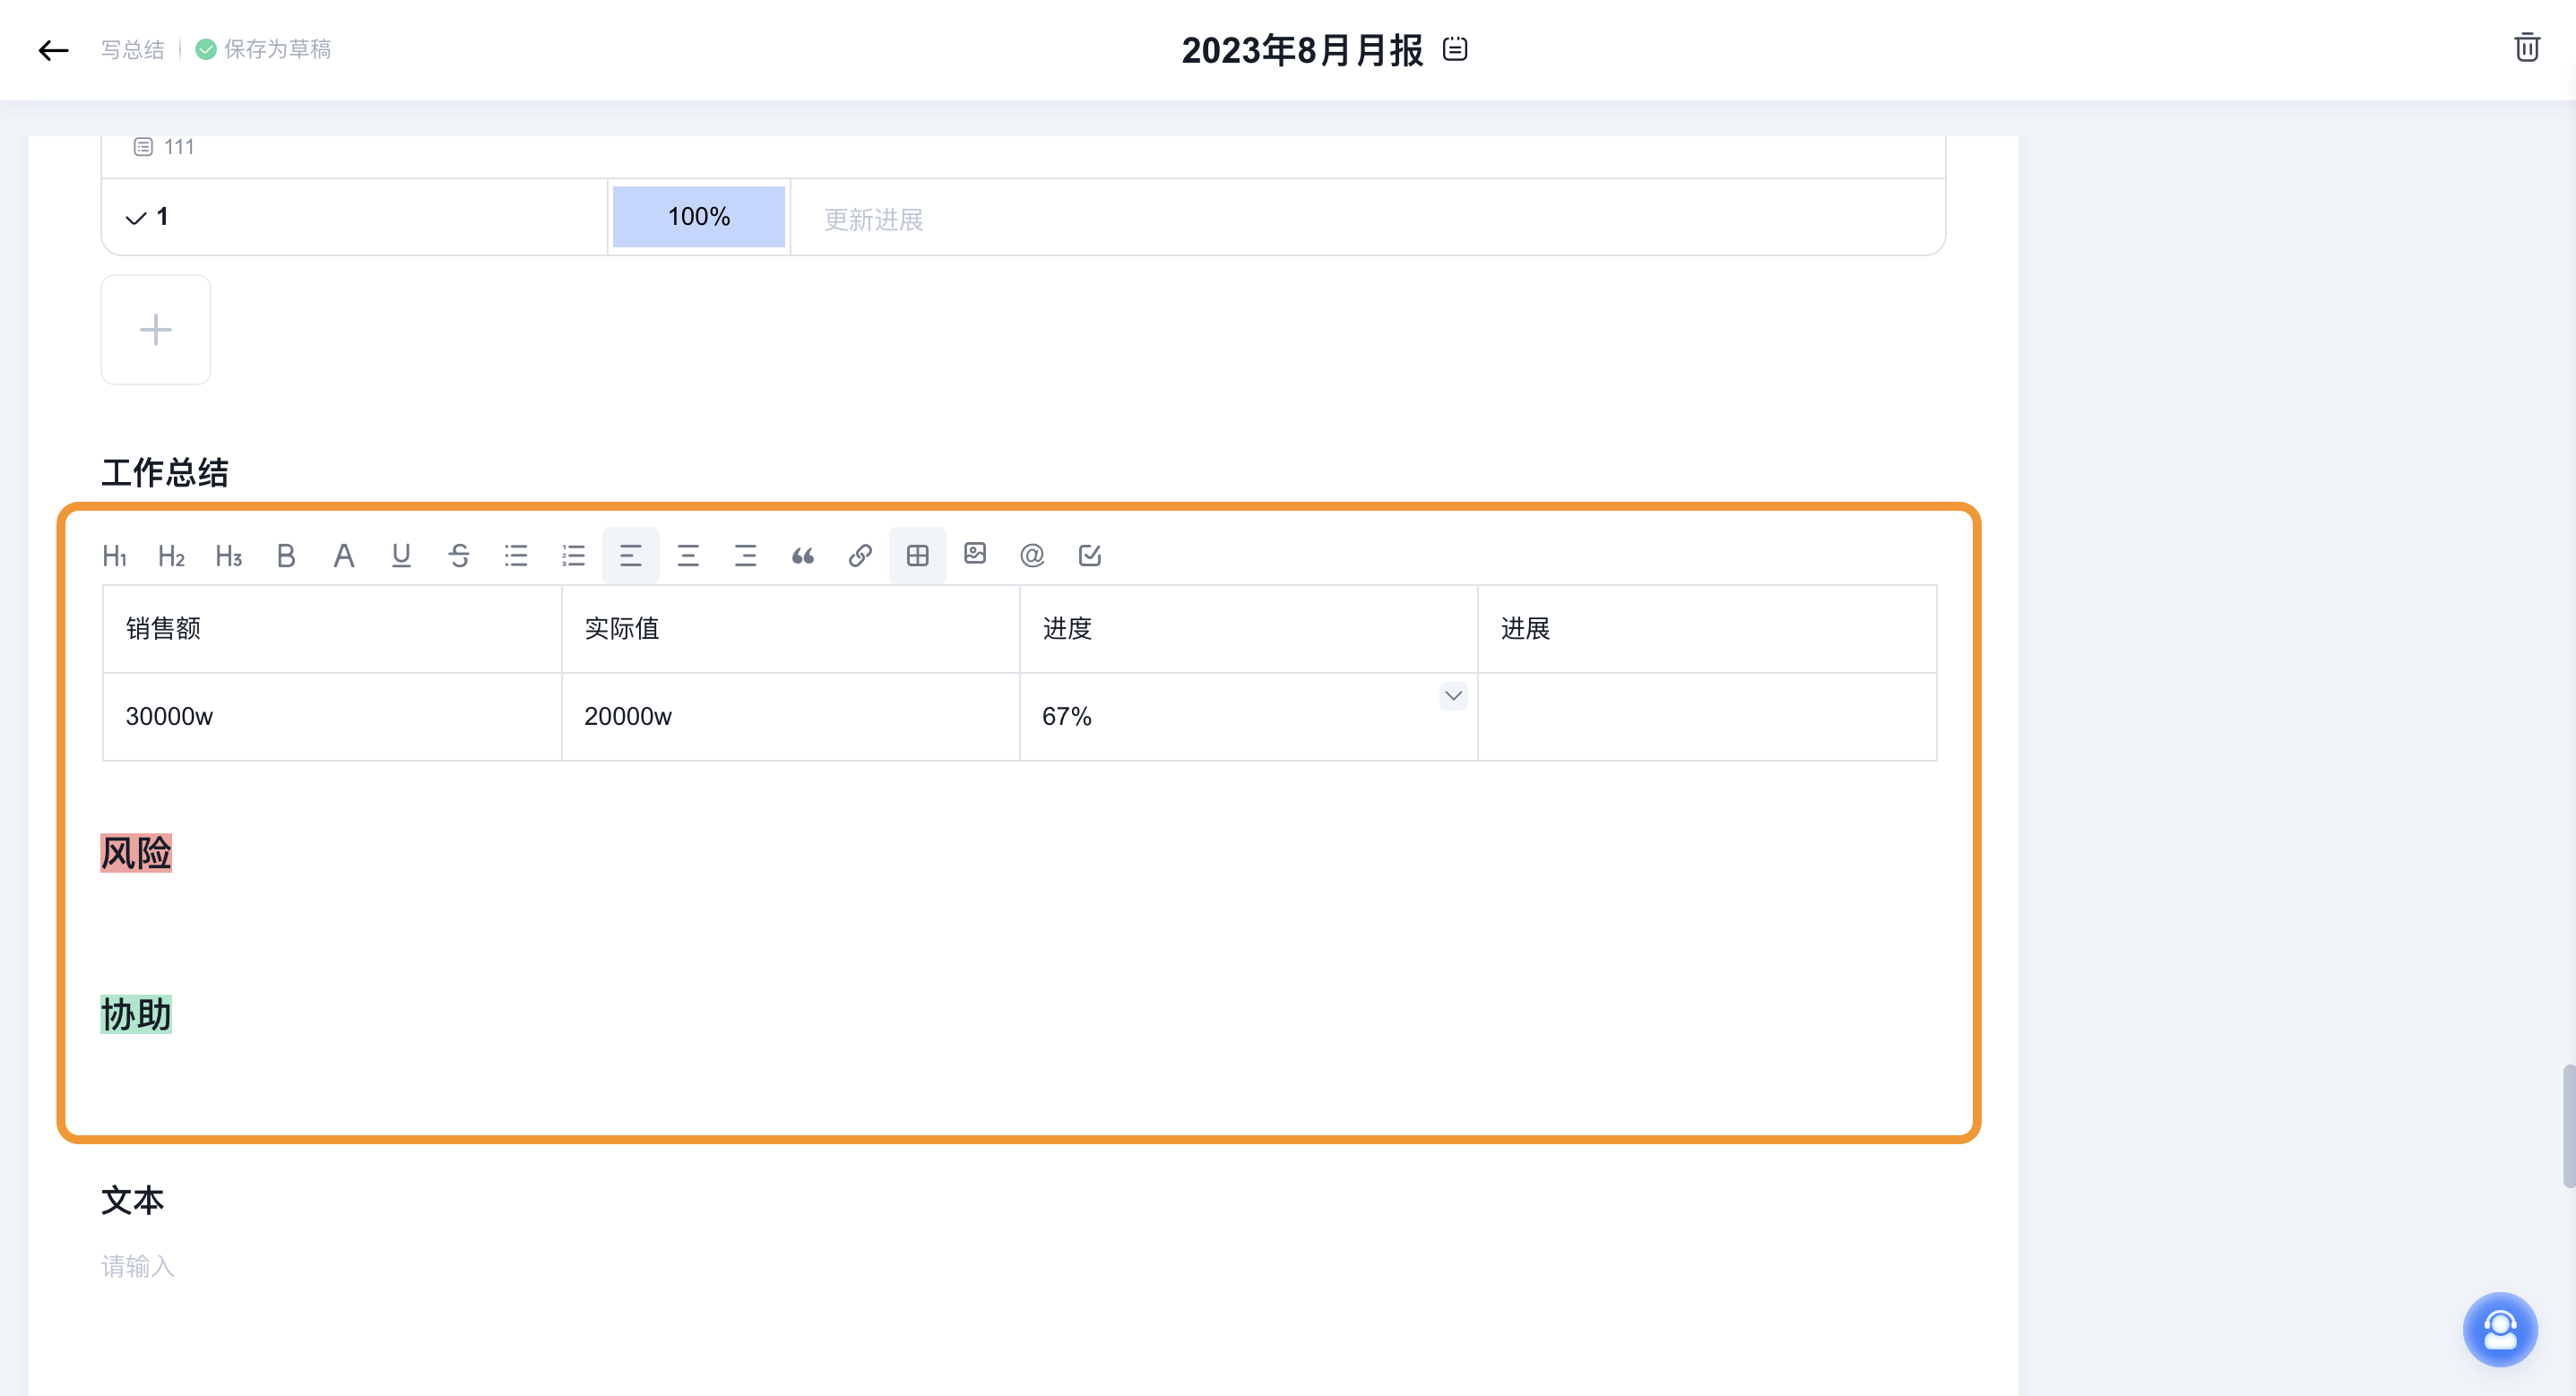Toggle underline formatting
This screenshot has height=1396, width=2576.
(401, 555)
